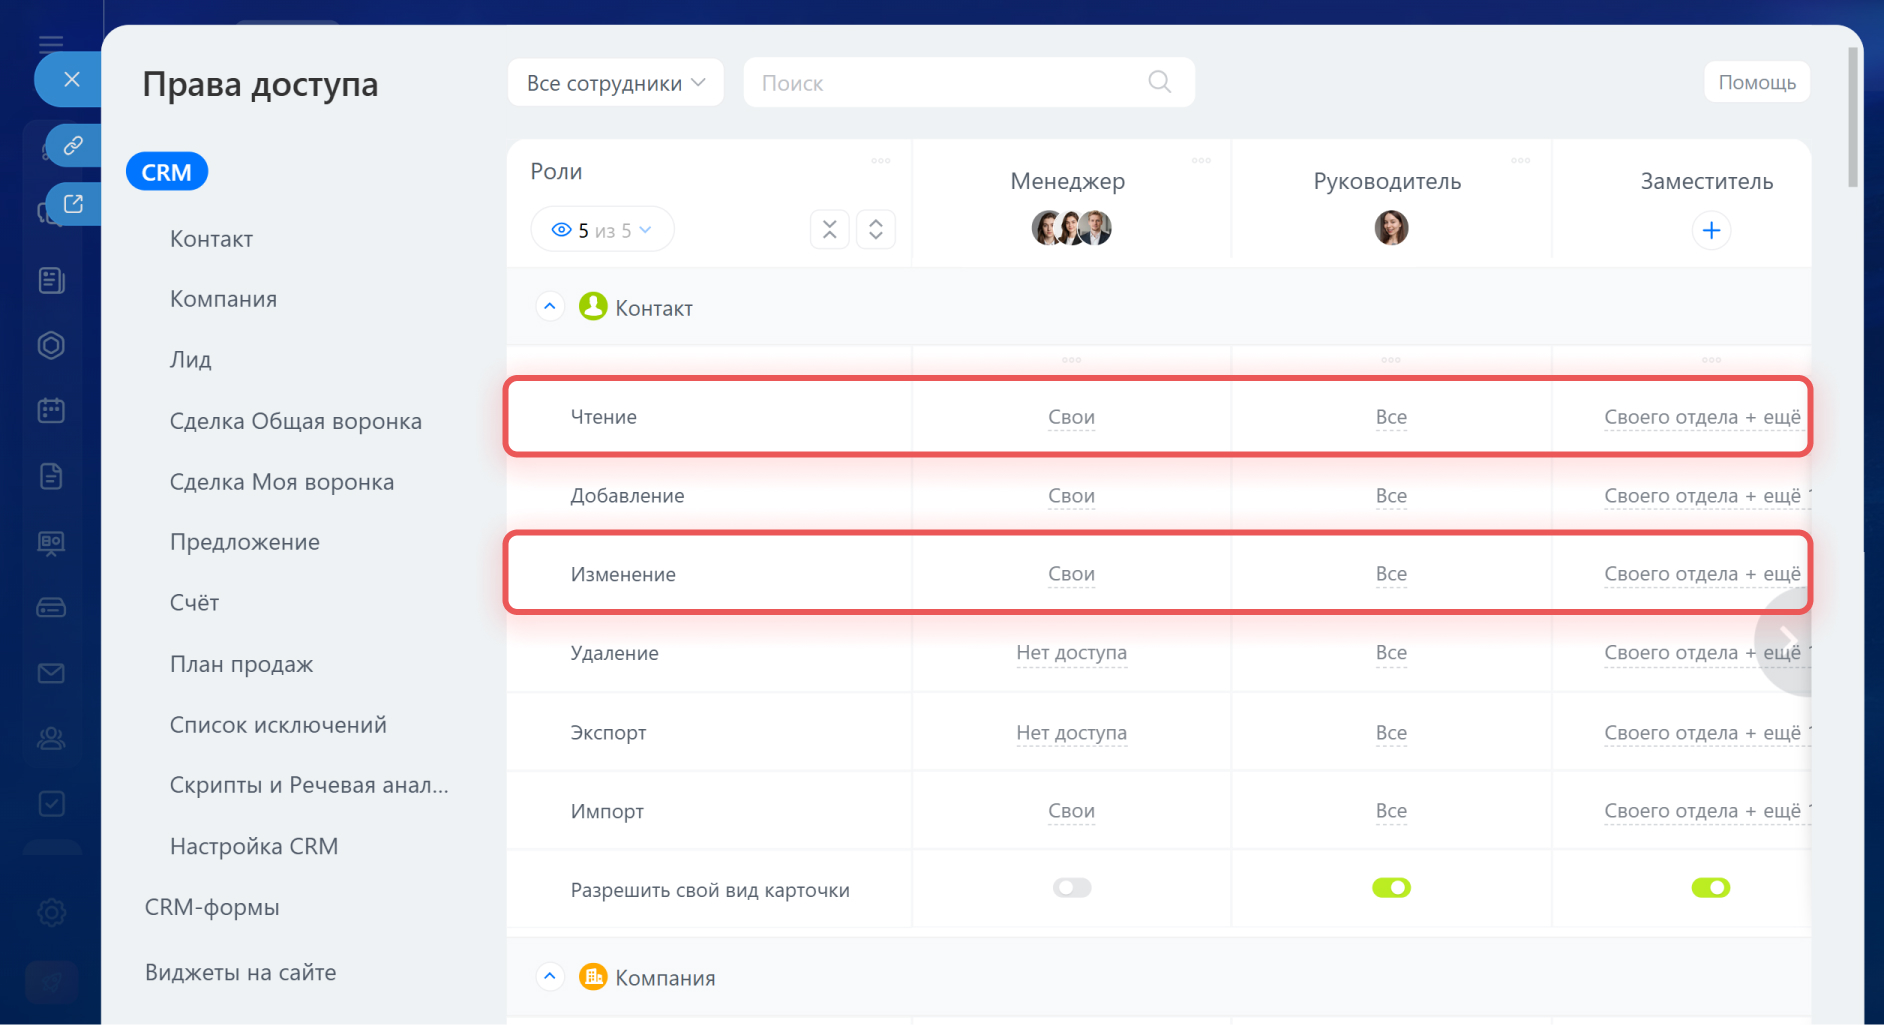Click the Помощь button

[x=1756, y=82]
